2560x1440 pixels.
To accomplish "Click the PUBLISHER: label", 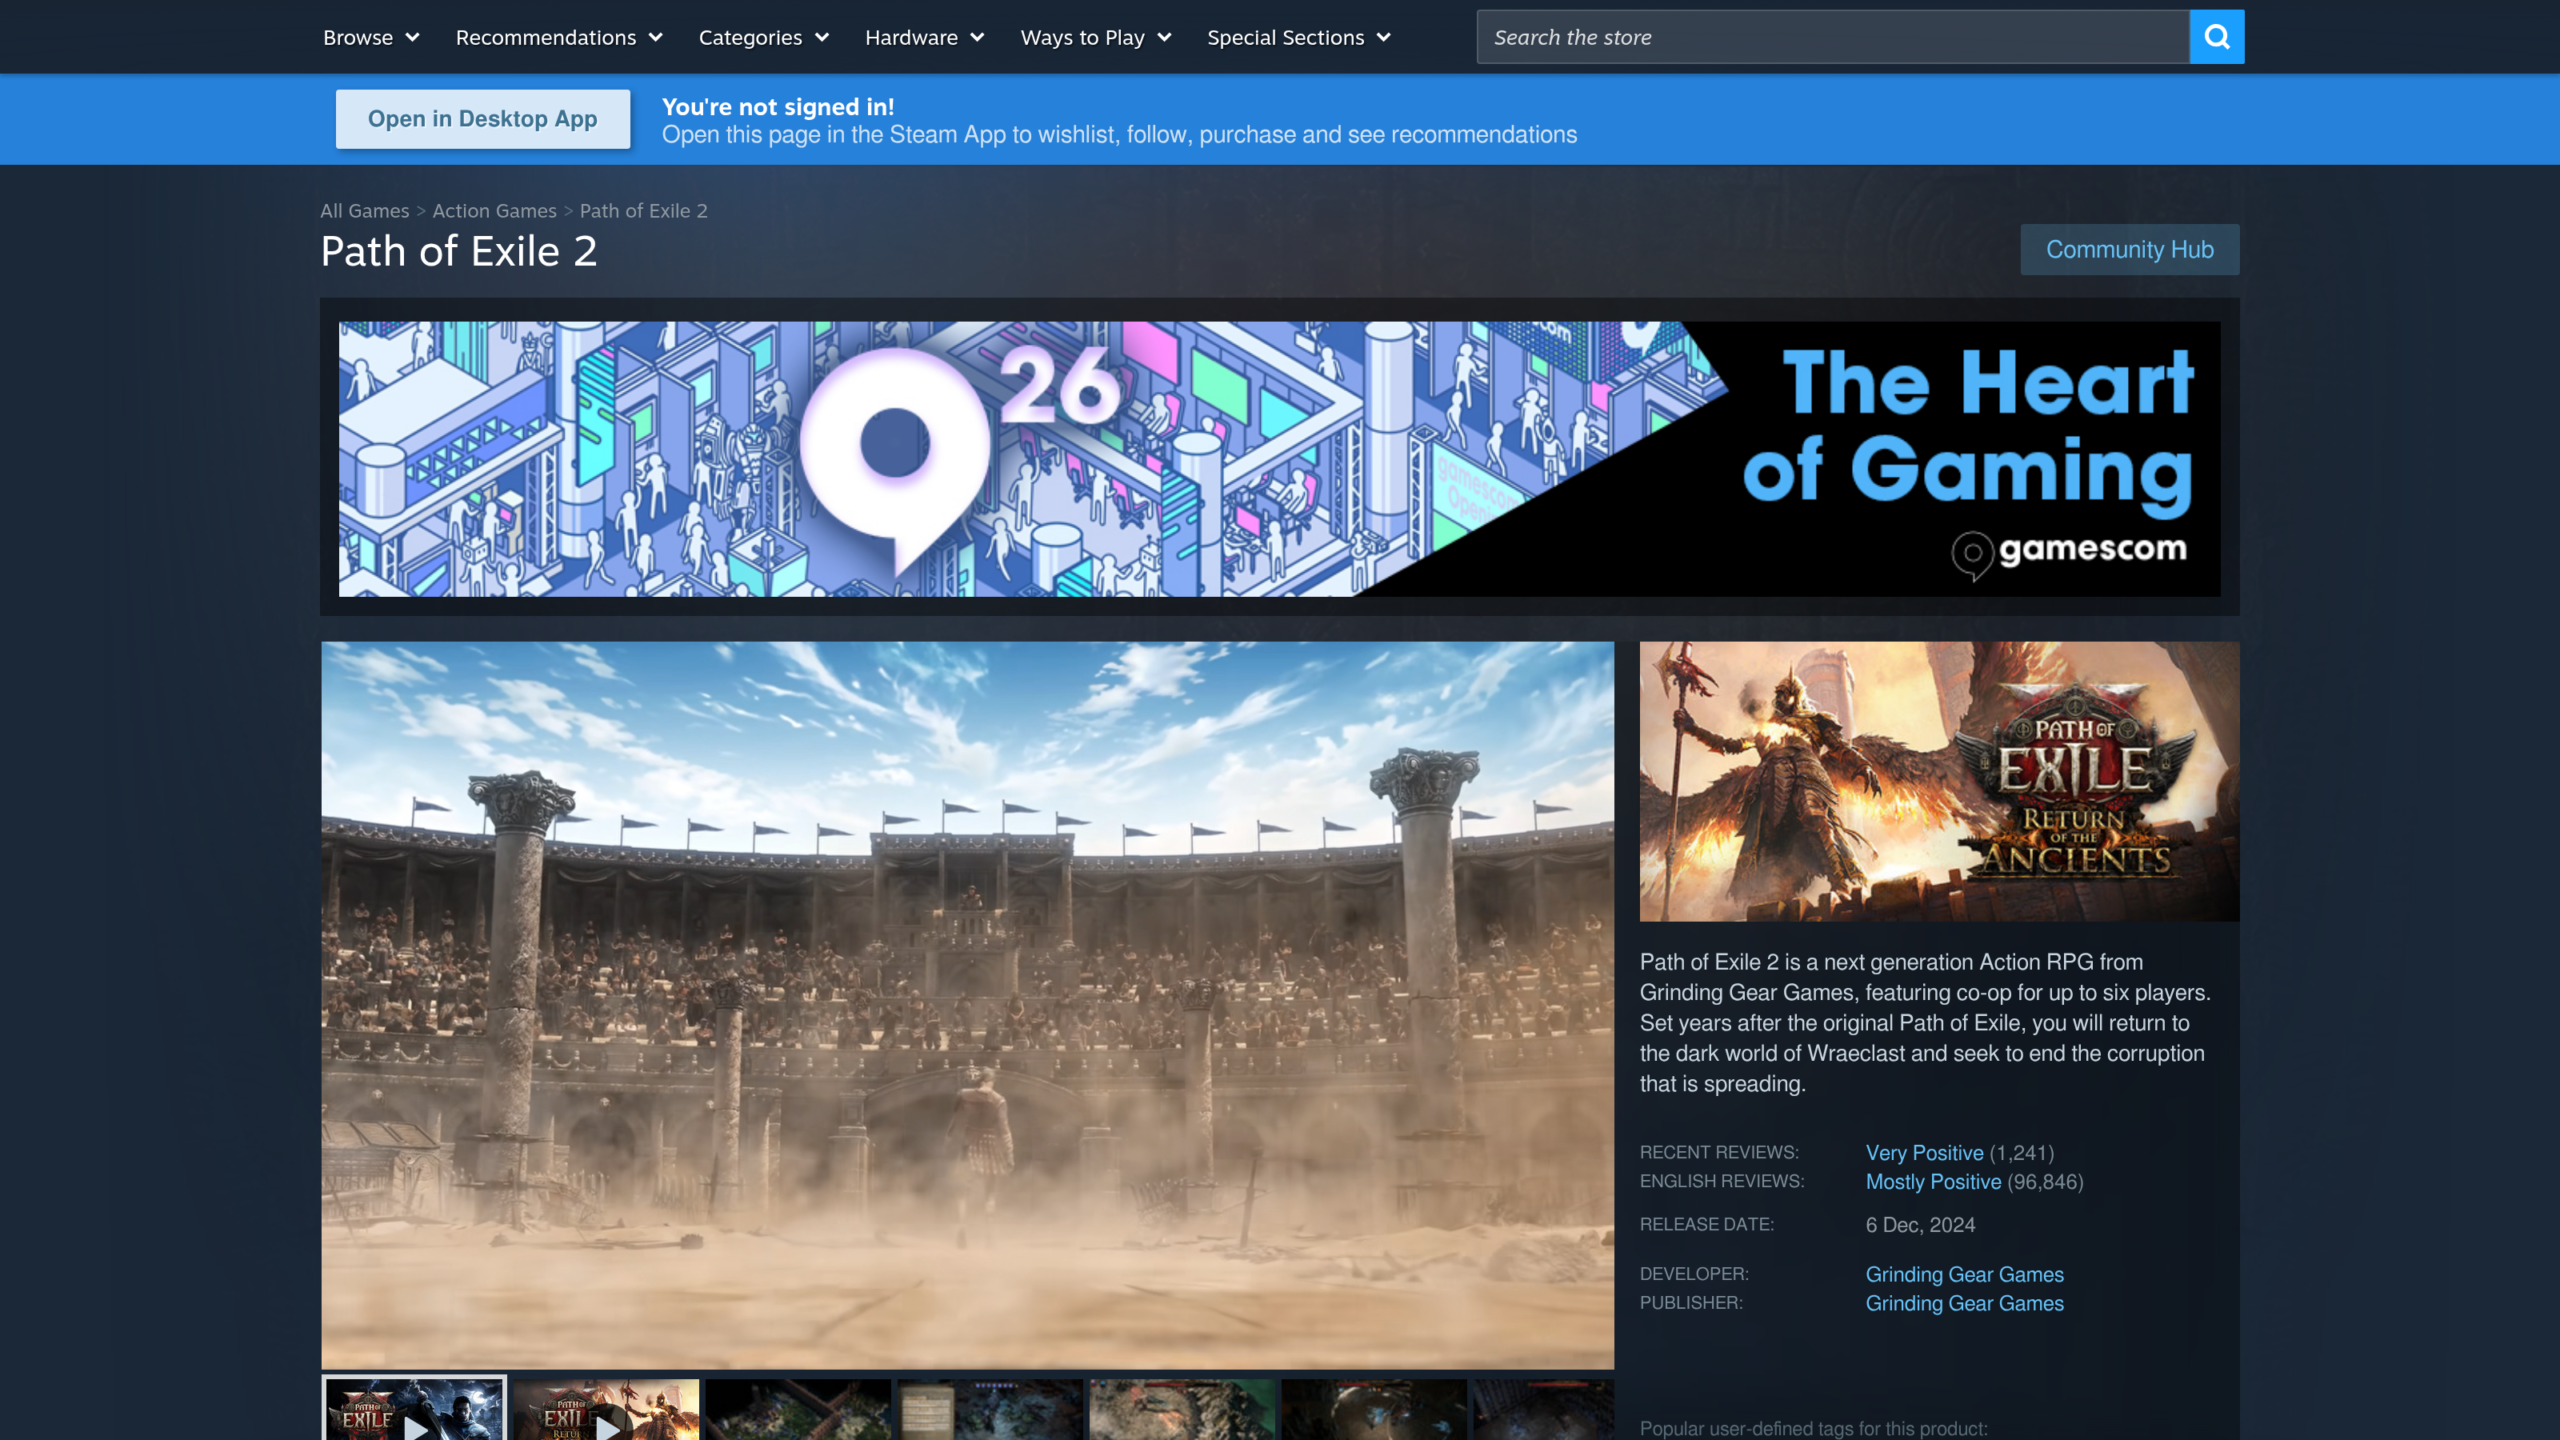I will click(x=1691, y=1304).
